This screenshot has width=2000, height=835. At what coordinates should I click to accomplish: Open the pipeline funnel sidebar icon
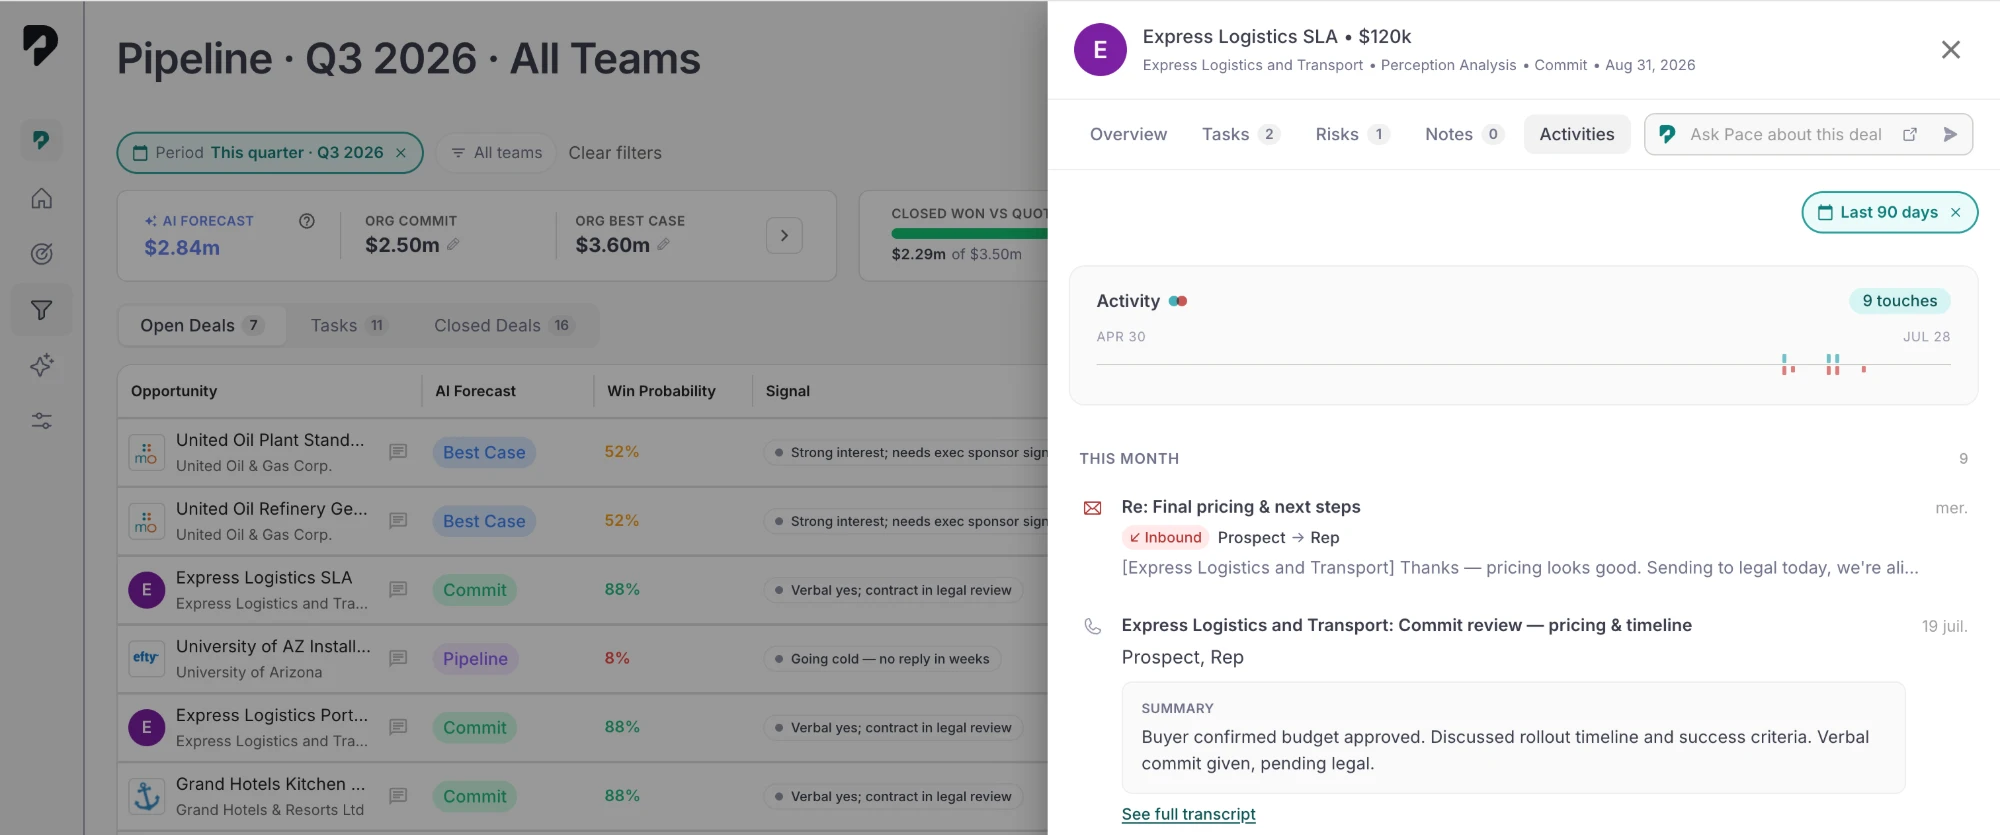tap(41, 310)
